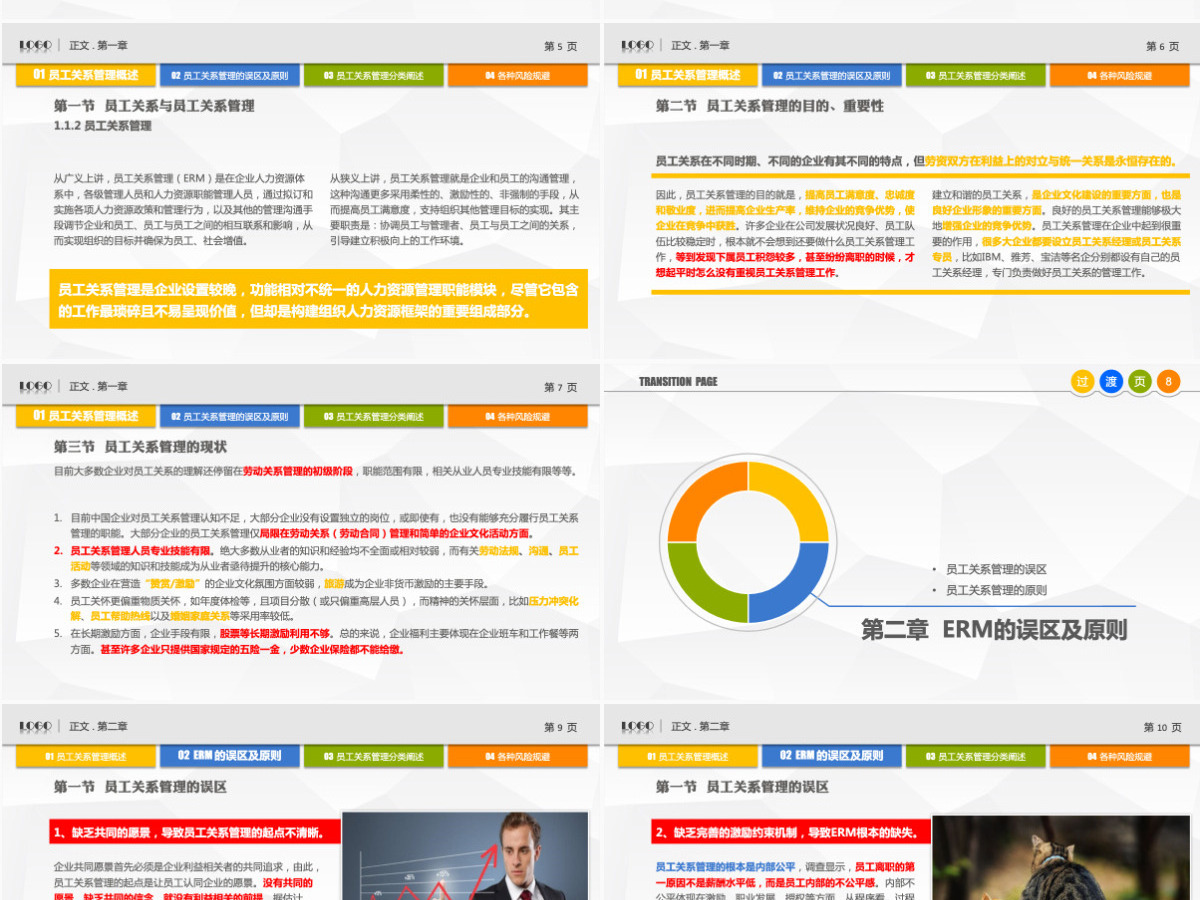
Task: Click heading '第一节 员工关系管理的误区' on page 9 slide
Action: tap(140, 787)
